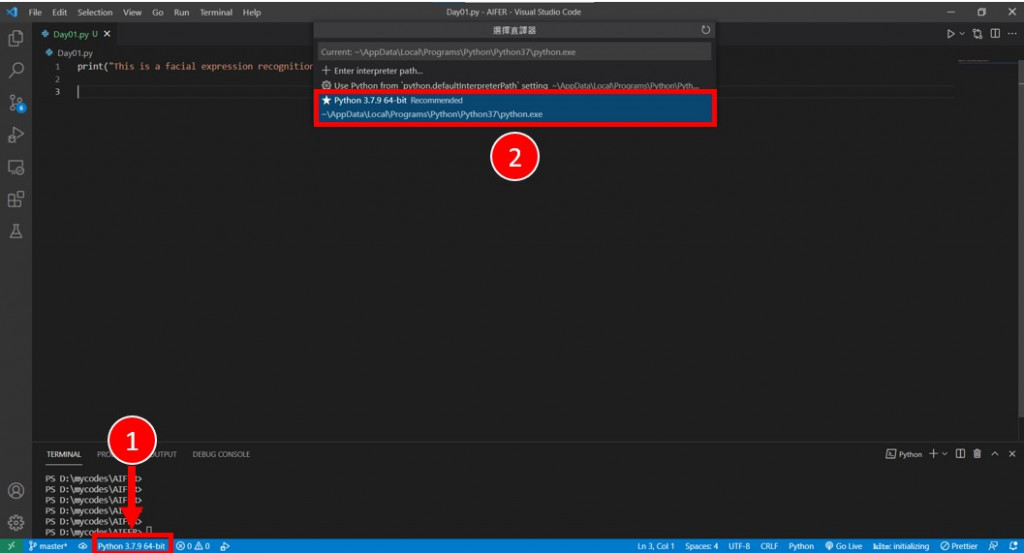This screenshot has width=1024, height=553.
Task: Click Python 3.7.9 64-bit interpreter in status bar
Action: 132,546
